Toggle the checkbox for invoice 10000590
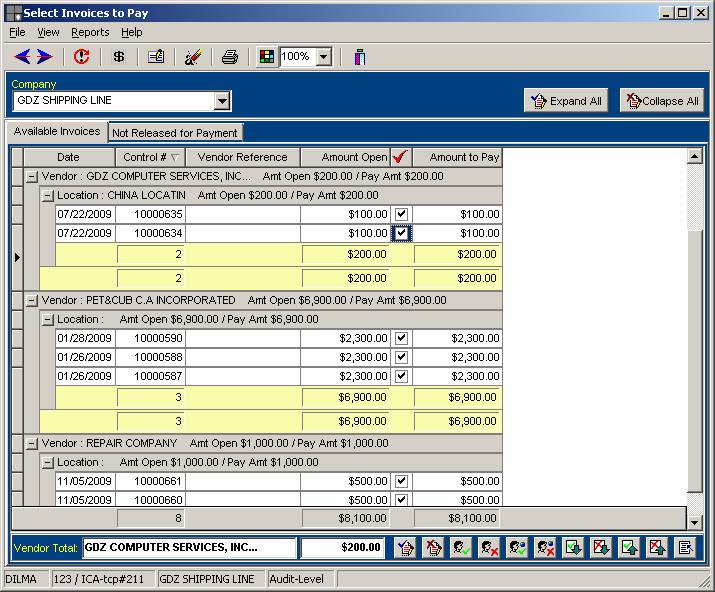This screenshot has width=715, height=592. click(x=401, y=338)
